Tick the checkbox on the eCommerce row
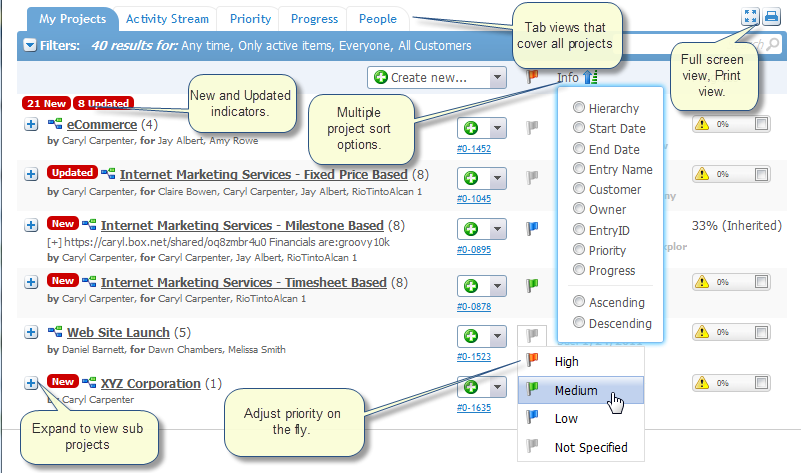 (x=762, y=124)
